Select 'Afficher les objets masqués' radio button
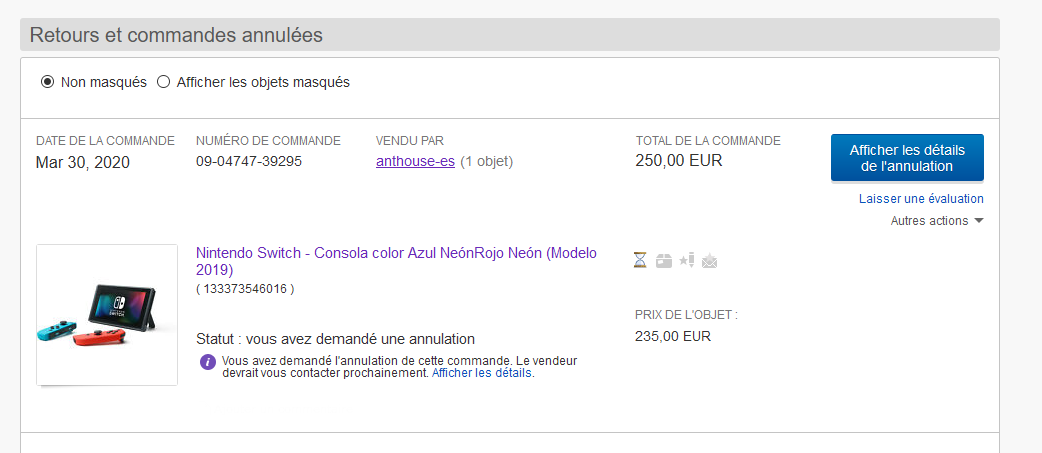Screen dimensions: 1042x453 pyautogui.click(x=163, y=82)
